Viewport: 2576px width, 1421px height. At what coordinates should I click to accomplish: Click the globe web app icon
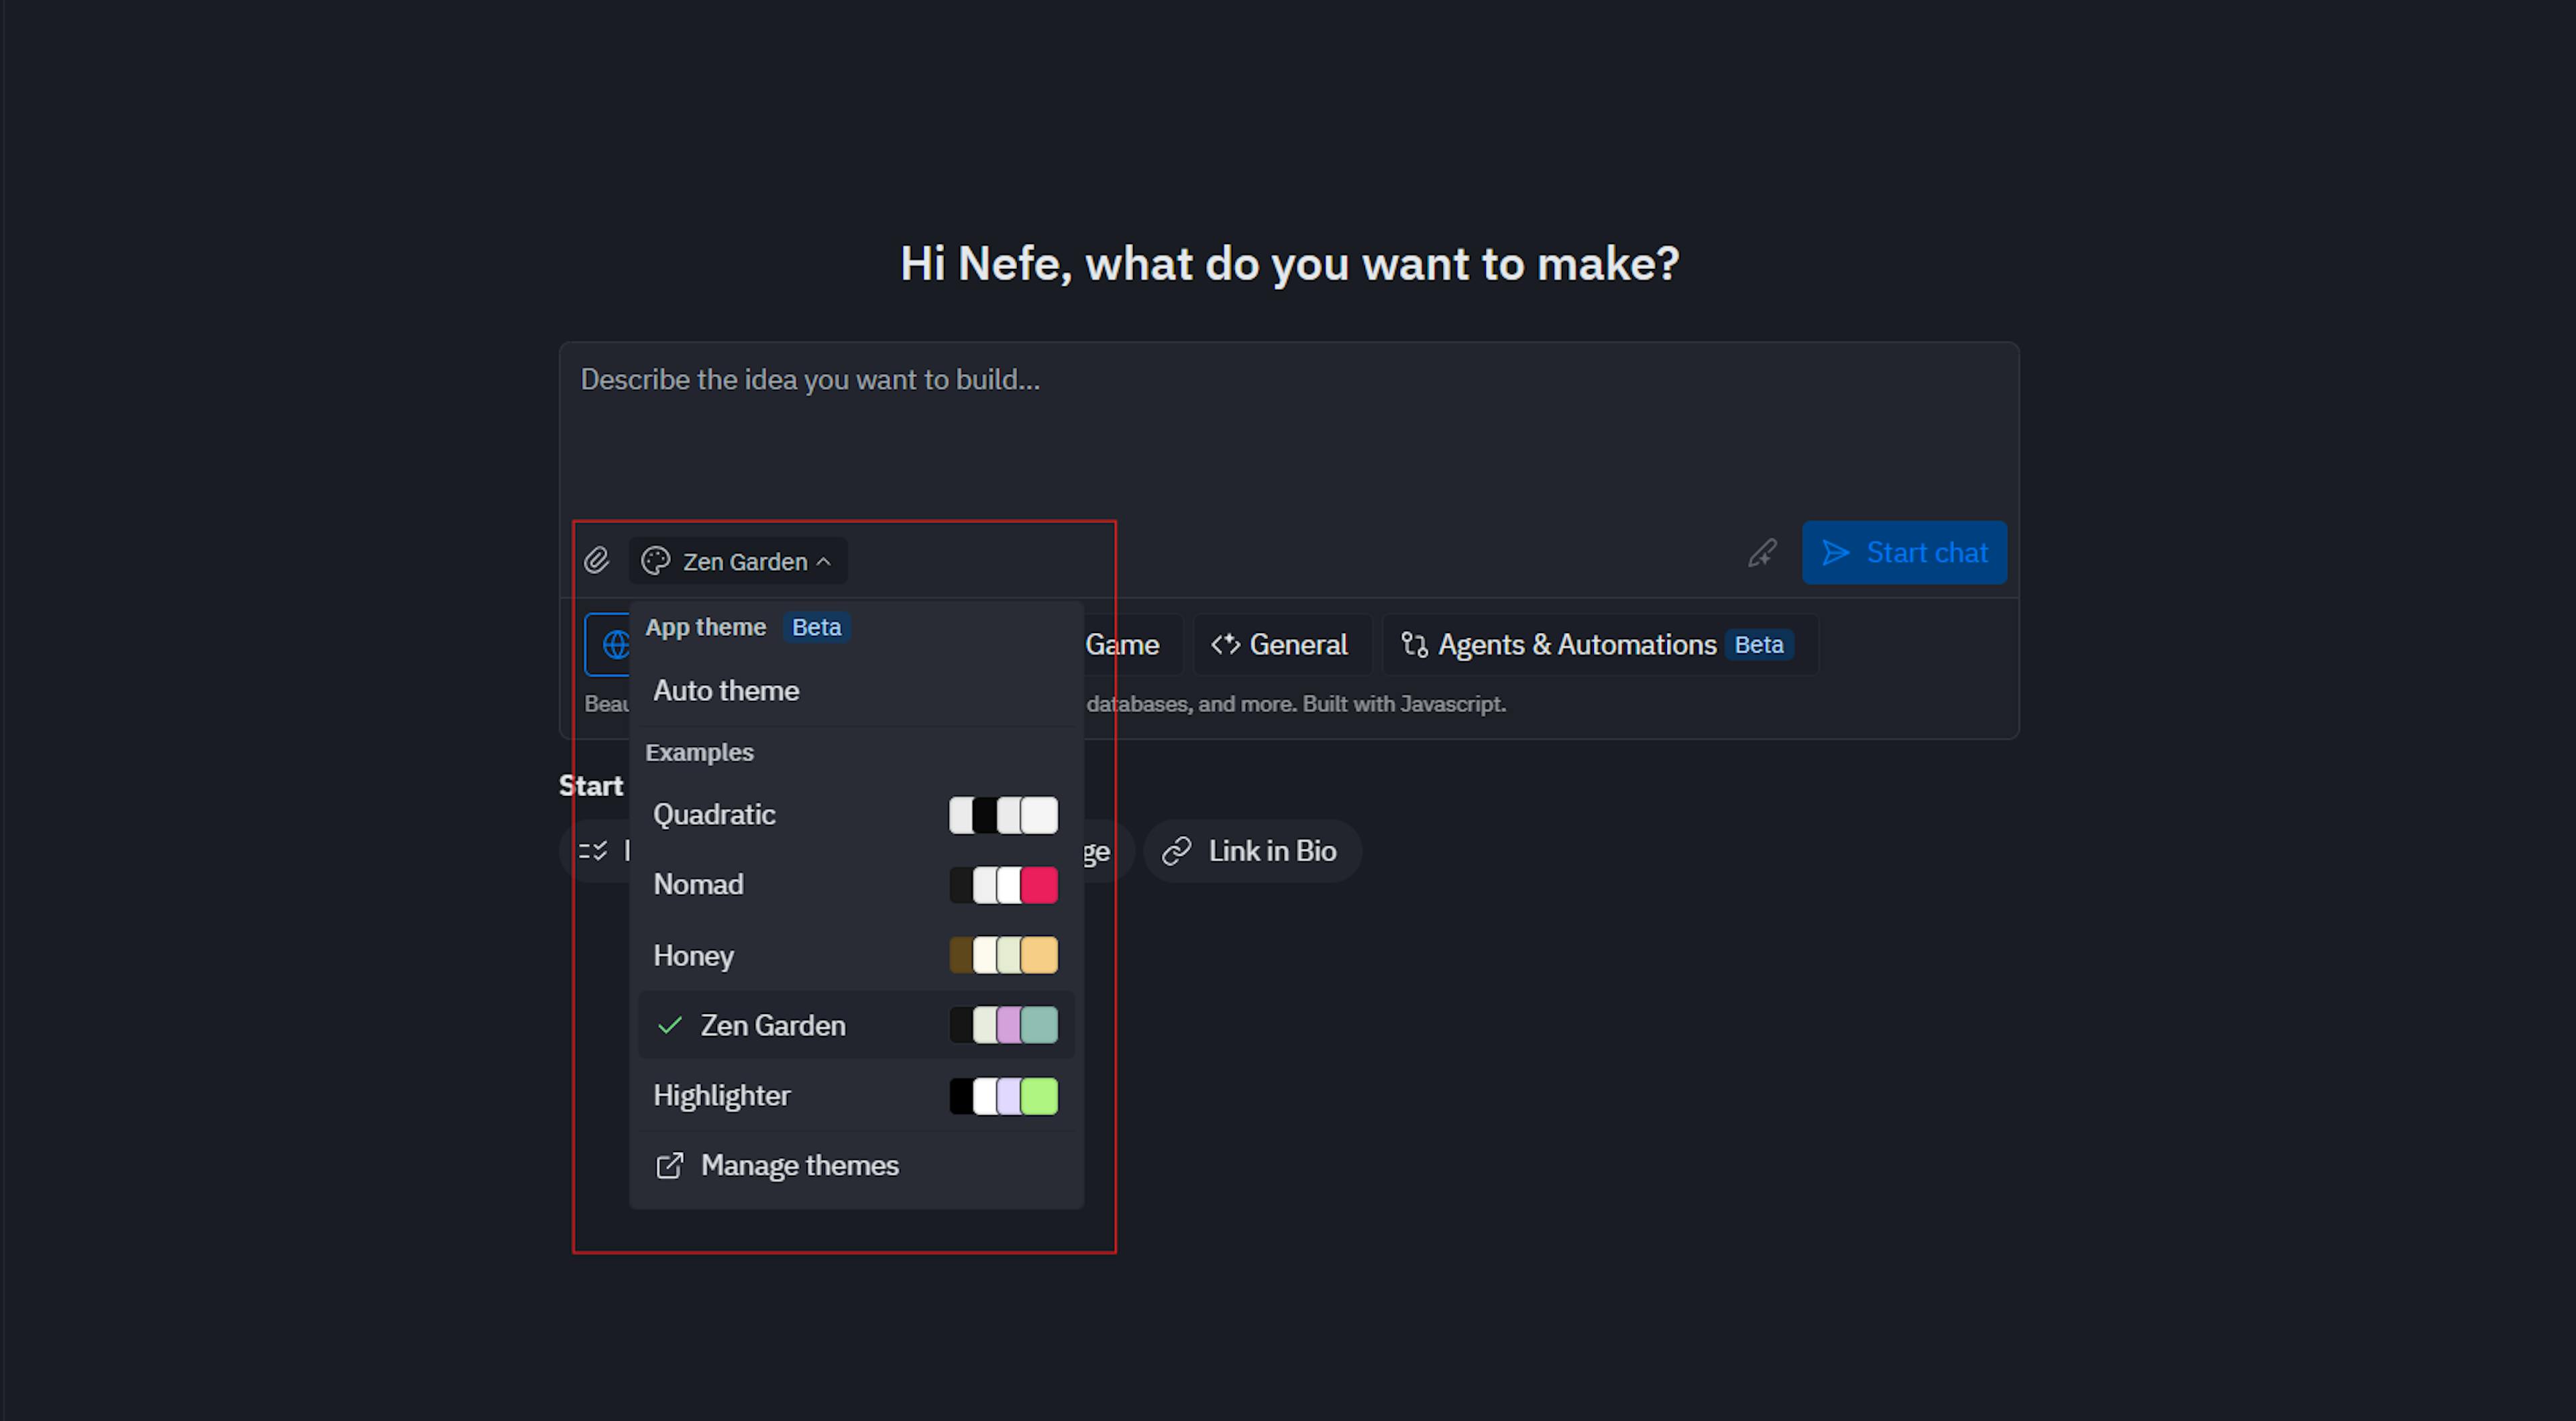pyautogui.click(x=615, y=645)
